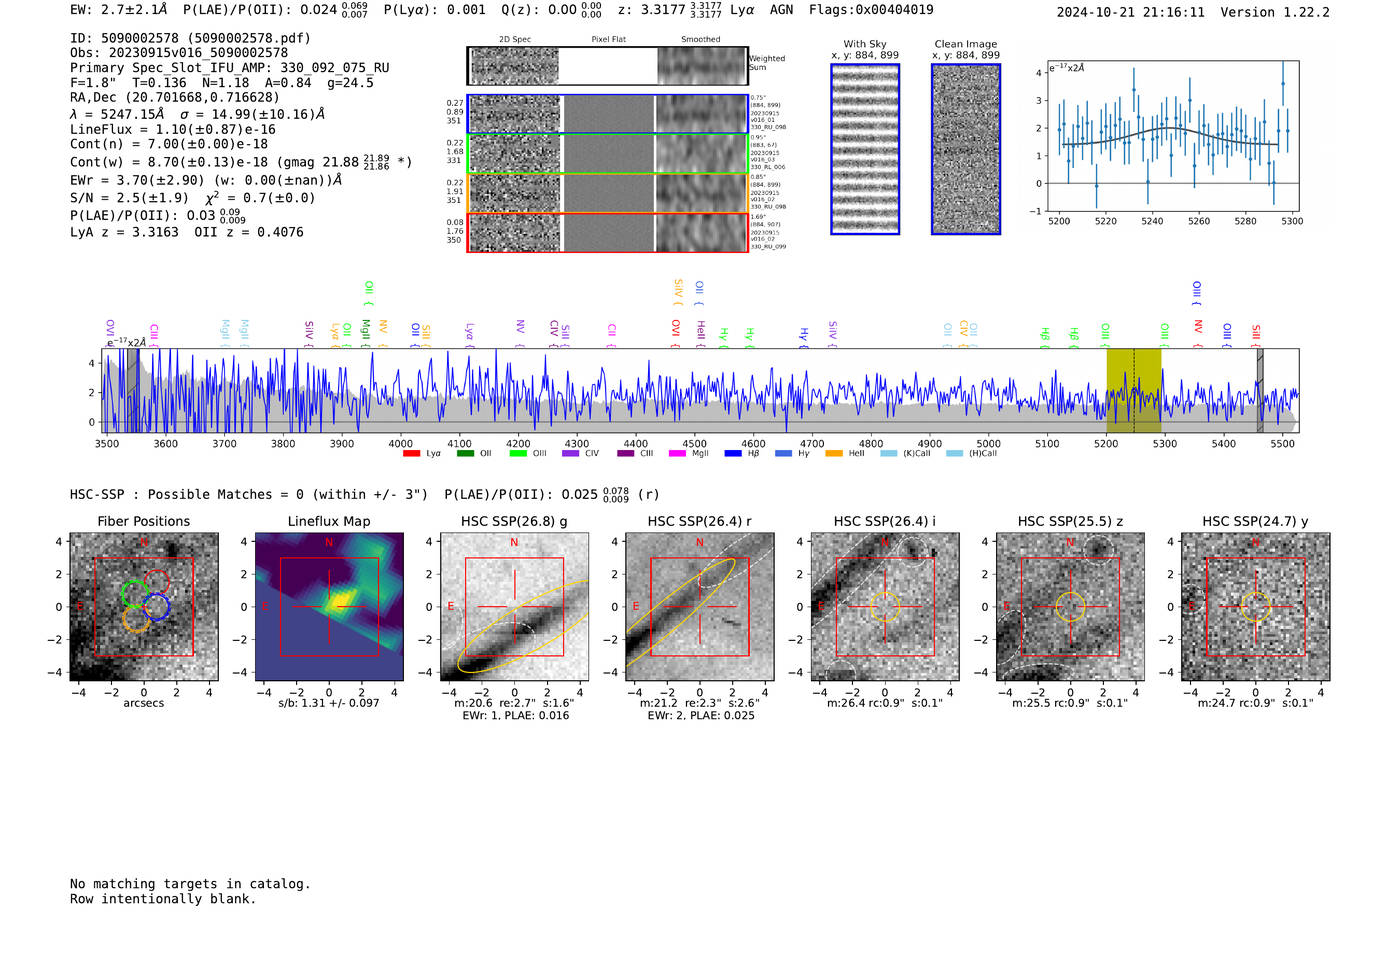Click the Version 1.22.2 text
The width and height of the screenshot is (1400, 953).
click(1275, 12)
